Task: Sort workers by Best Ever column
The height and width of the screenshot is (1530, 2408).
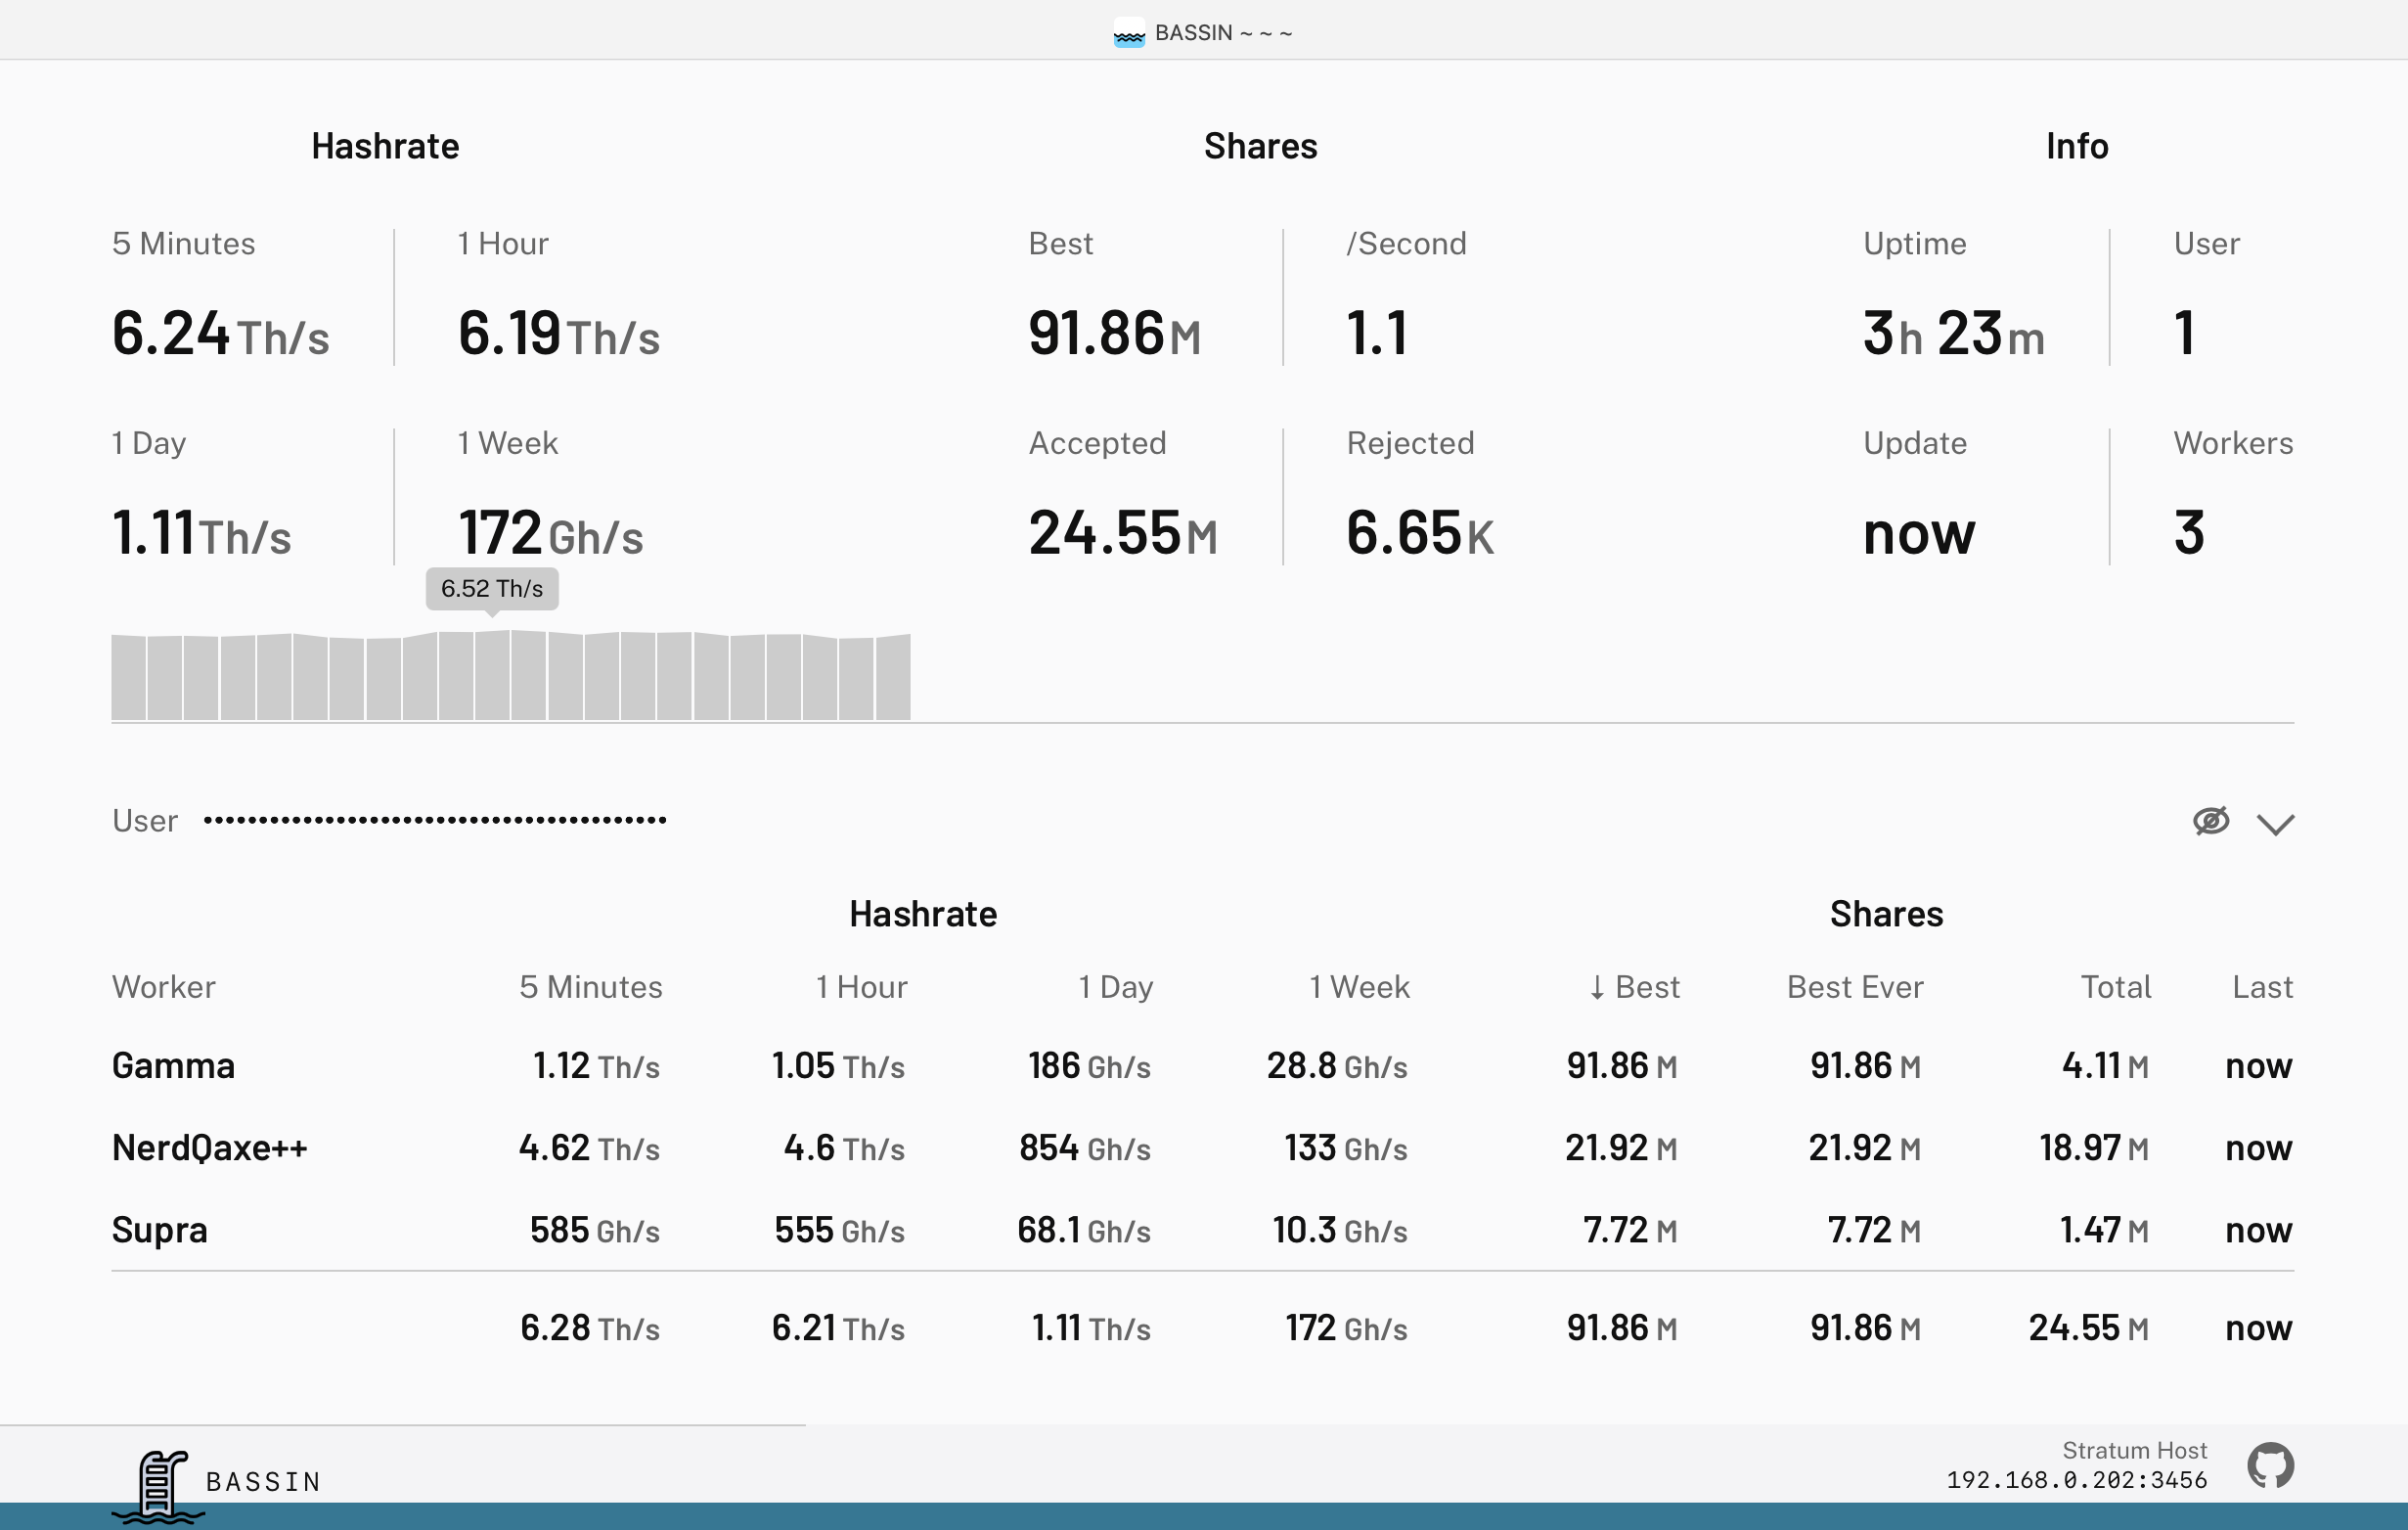Action: 1854,987
